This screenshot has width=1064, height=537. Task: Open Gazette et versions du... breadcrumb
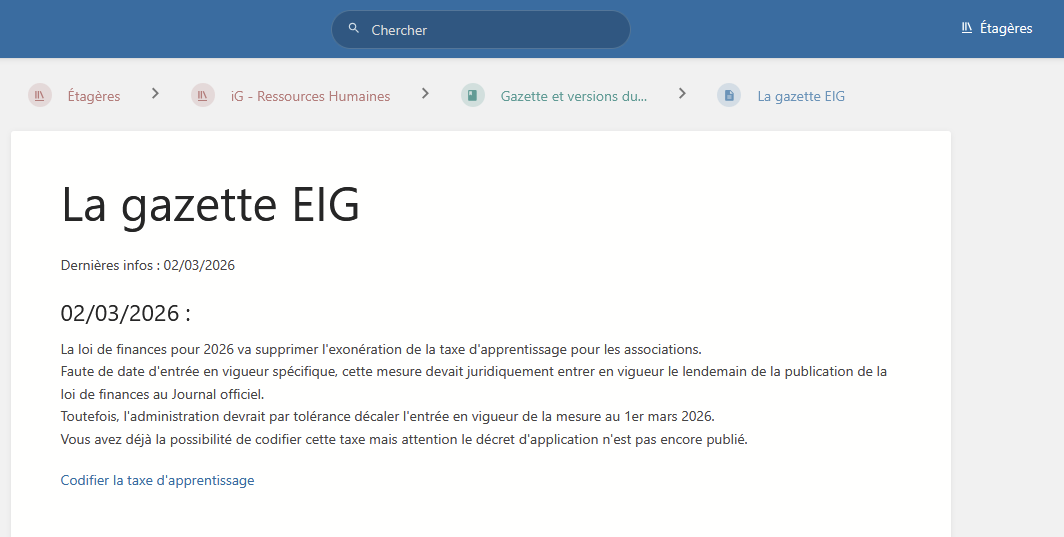pos(573,96)
